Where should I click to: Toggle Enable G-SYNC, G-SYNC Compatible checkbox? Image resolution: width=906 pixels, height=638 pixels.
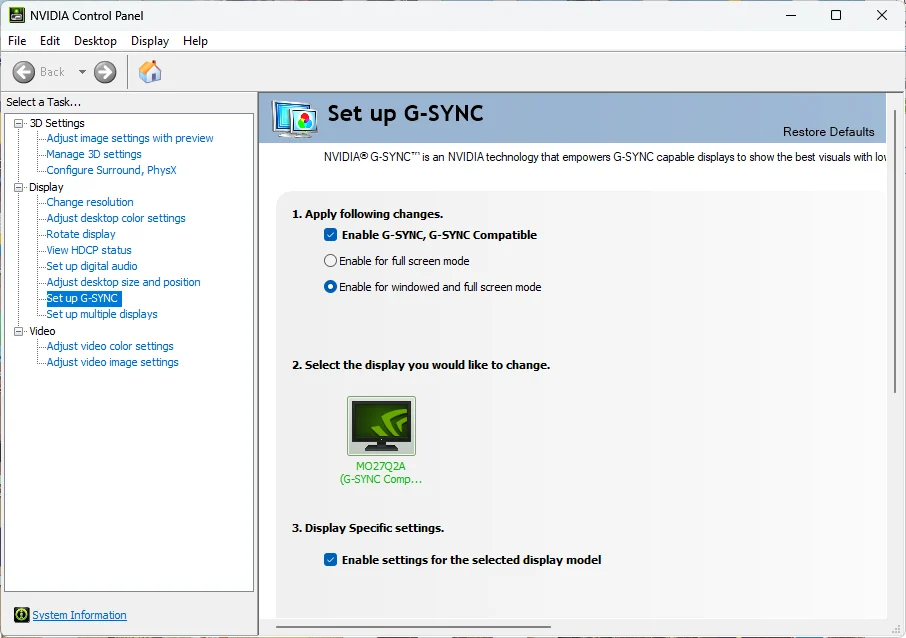331,235
